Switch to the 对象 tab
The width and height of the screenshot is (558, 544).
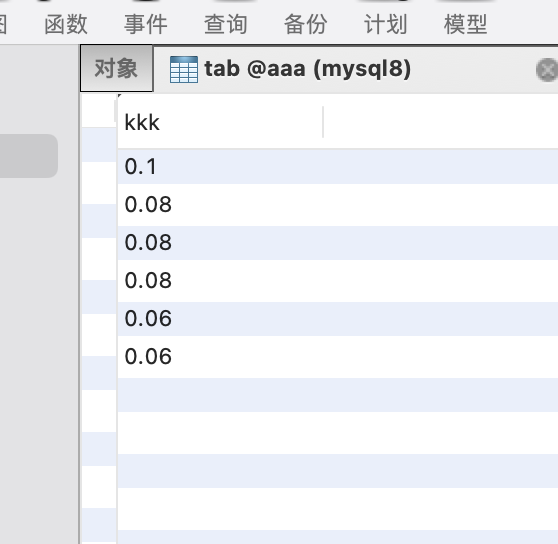[116, 68]
